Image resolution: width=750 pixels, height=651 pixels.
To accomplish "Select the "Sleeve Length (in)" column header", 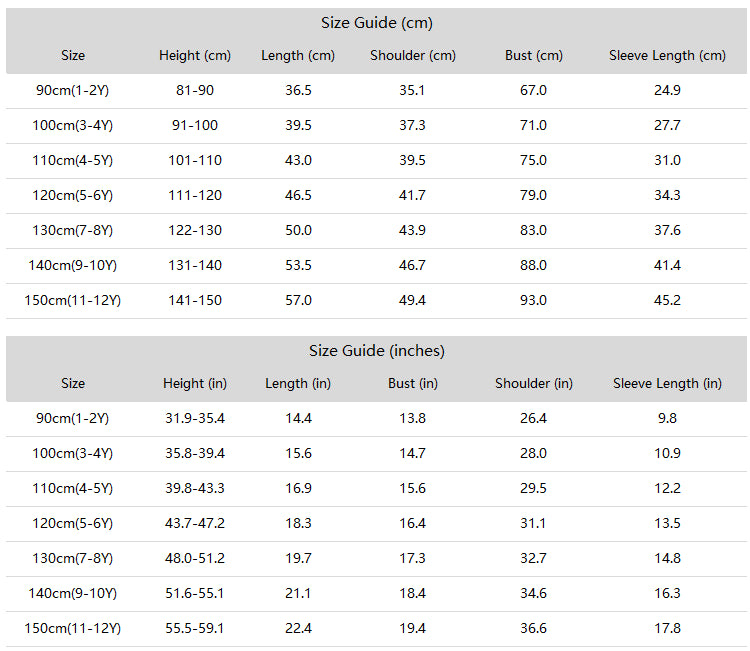I will tap(667, 384).
